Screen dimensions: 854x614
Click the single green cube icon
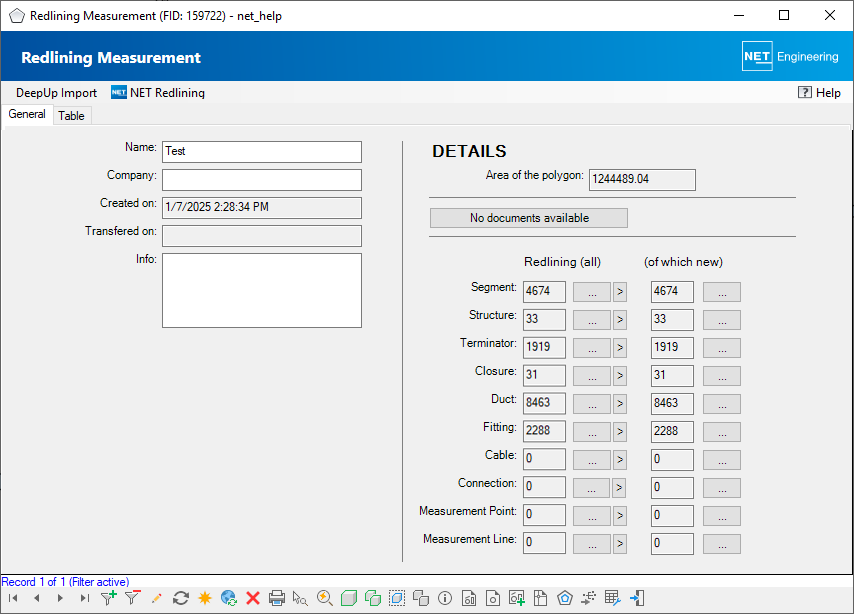(349, 598)
